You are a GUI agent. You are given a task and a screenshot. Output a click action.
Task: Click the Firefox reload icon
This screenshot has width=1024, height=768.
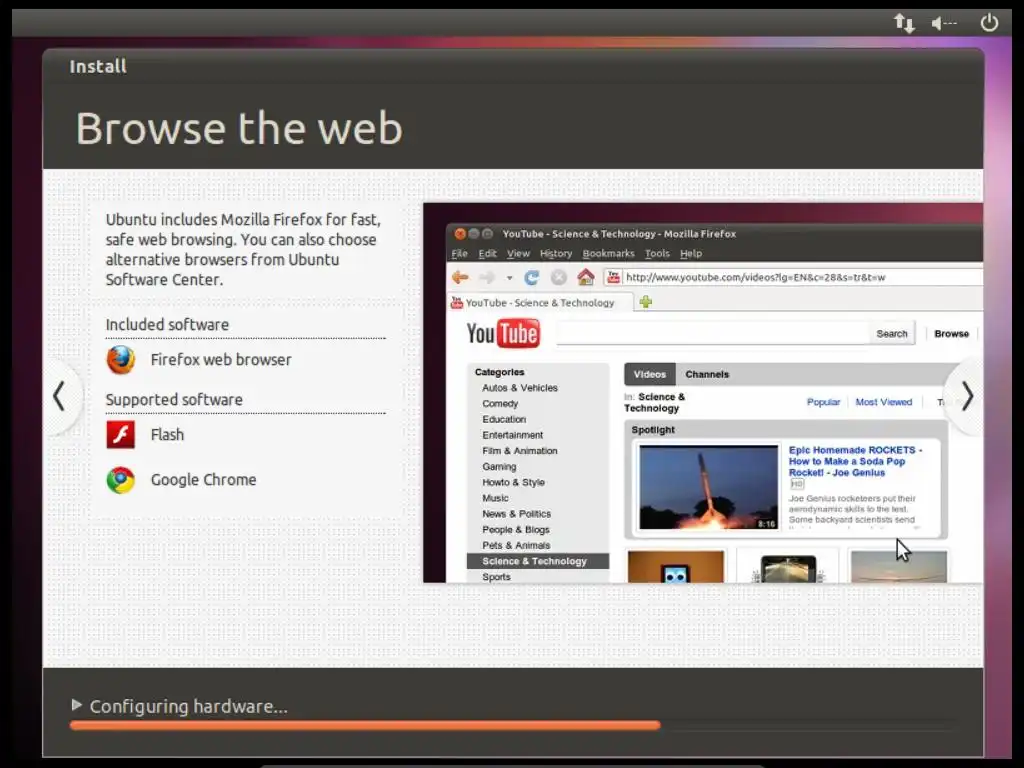532,278
